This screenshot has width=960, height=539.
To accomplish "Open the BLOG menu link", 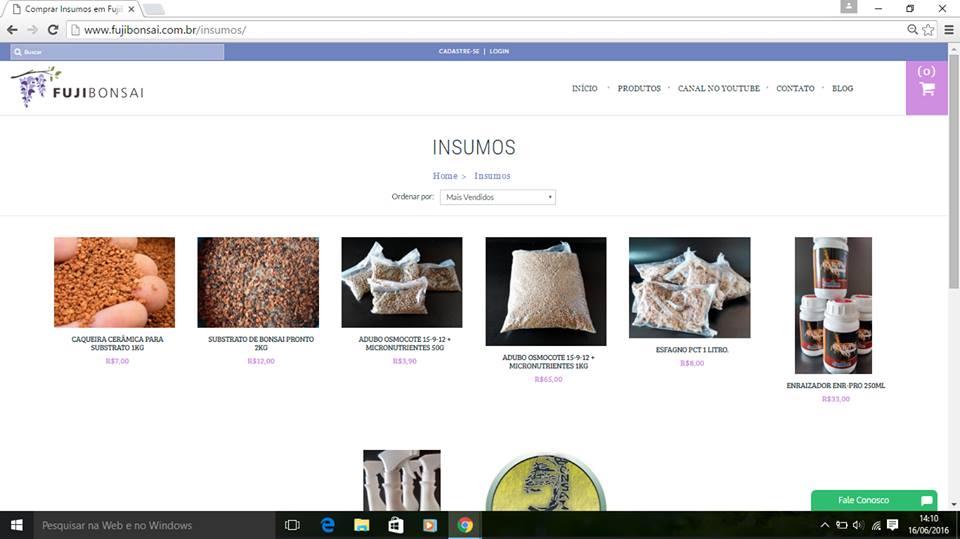I will point(842,89).
